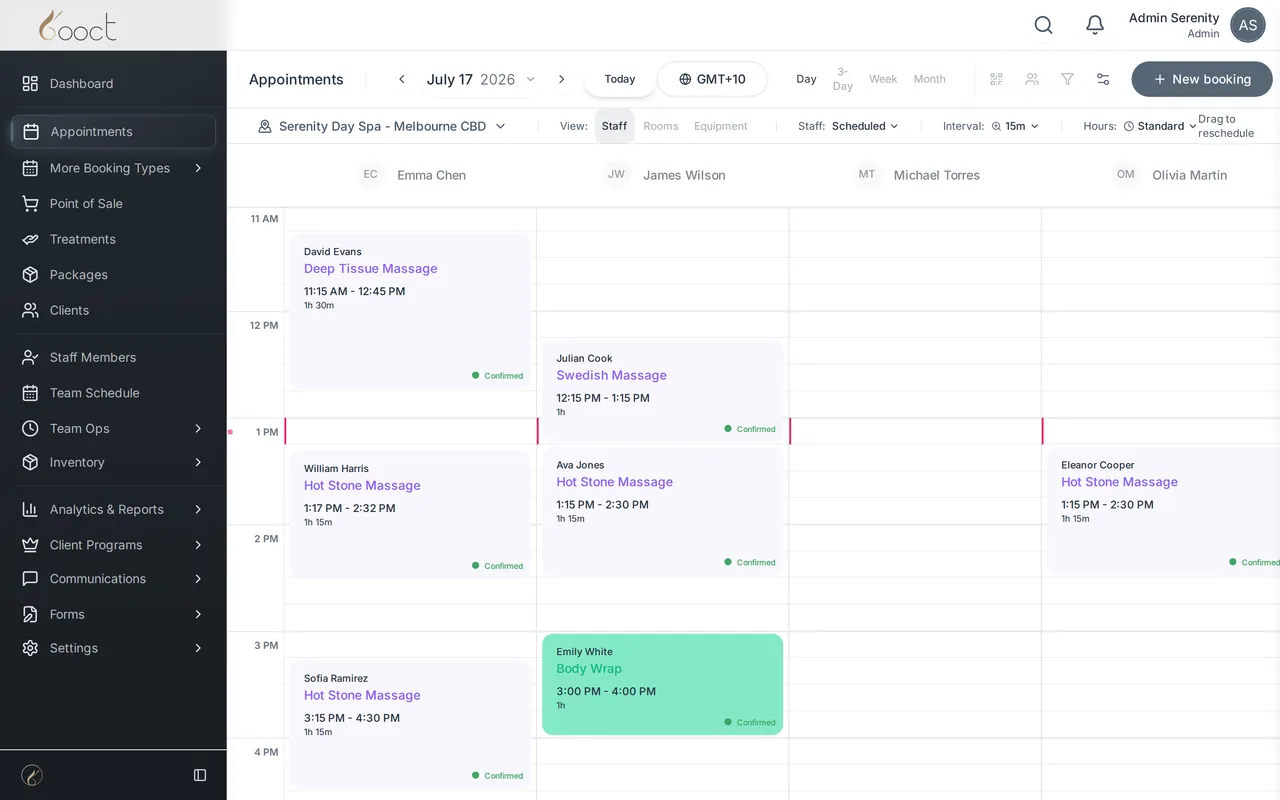Open Sofia Ramirez's Hot Stone Massage card
Viewport: 1280px width, 800px height.
[410, 724]
